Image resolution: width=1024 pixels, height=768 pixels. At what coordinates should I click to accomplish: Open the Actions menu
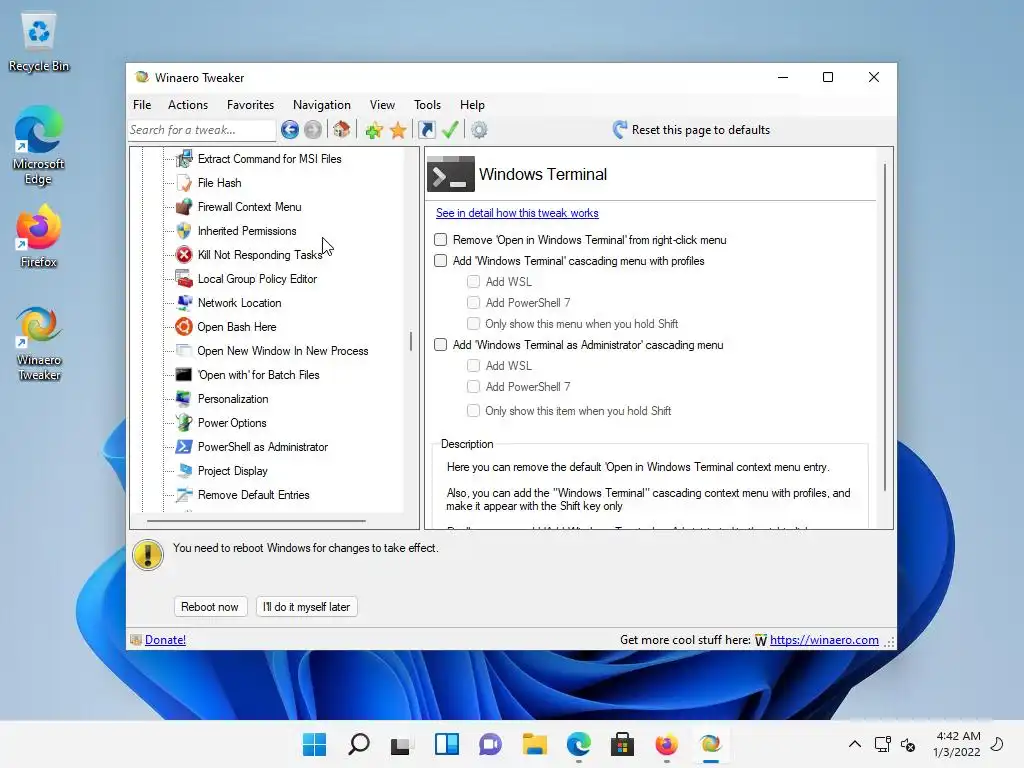tap(188, 105)
